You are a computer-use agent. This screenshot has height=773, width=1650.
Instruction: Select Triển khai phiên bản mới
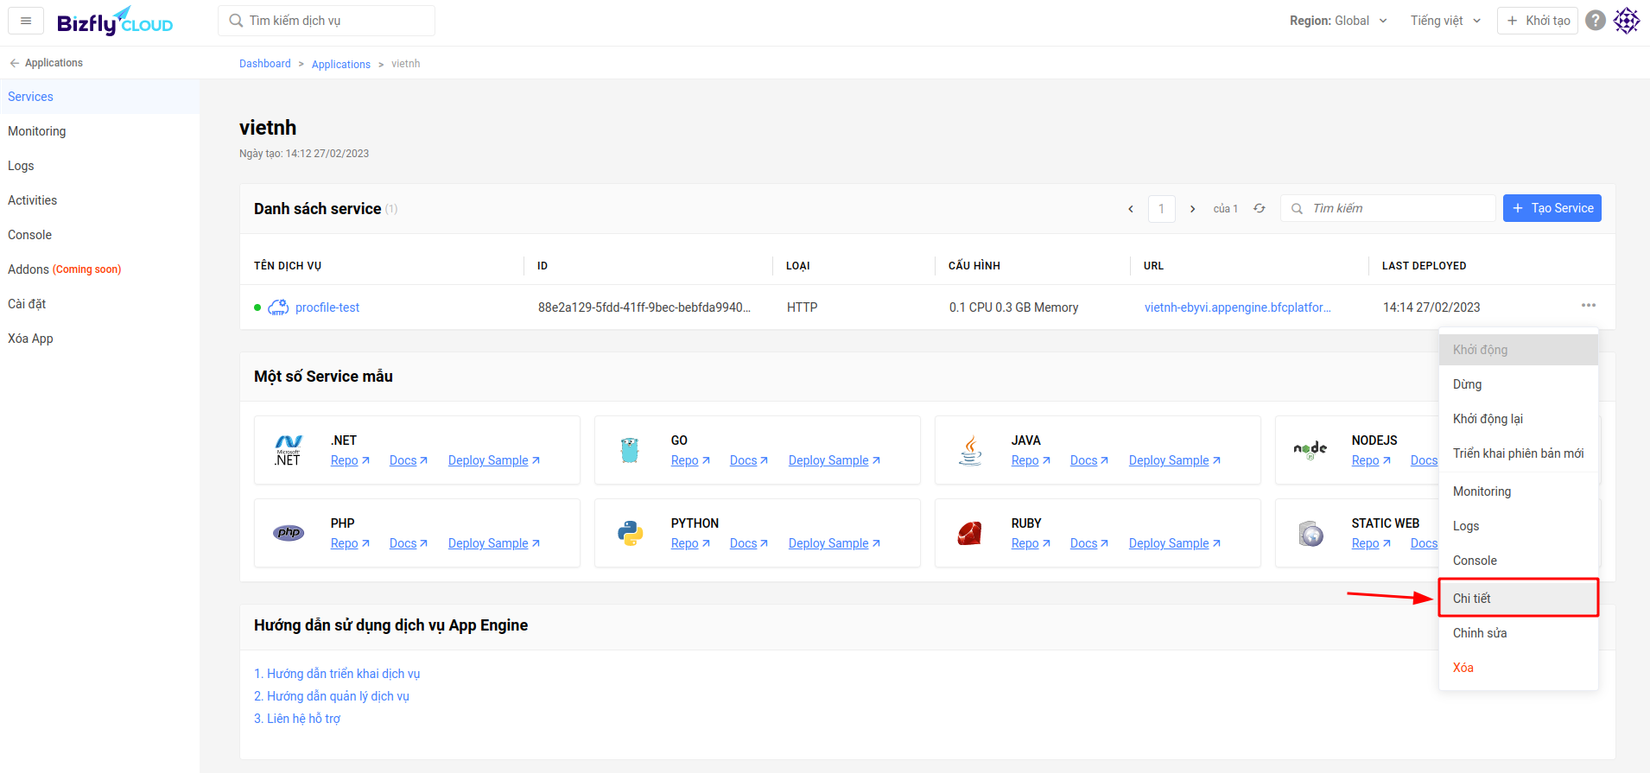(1518, 454)
